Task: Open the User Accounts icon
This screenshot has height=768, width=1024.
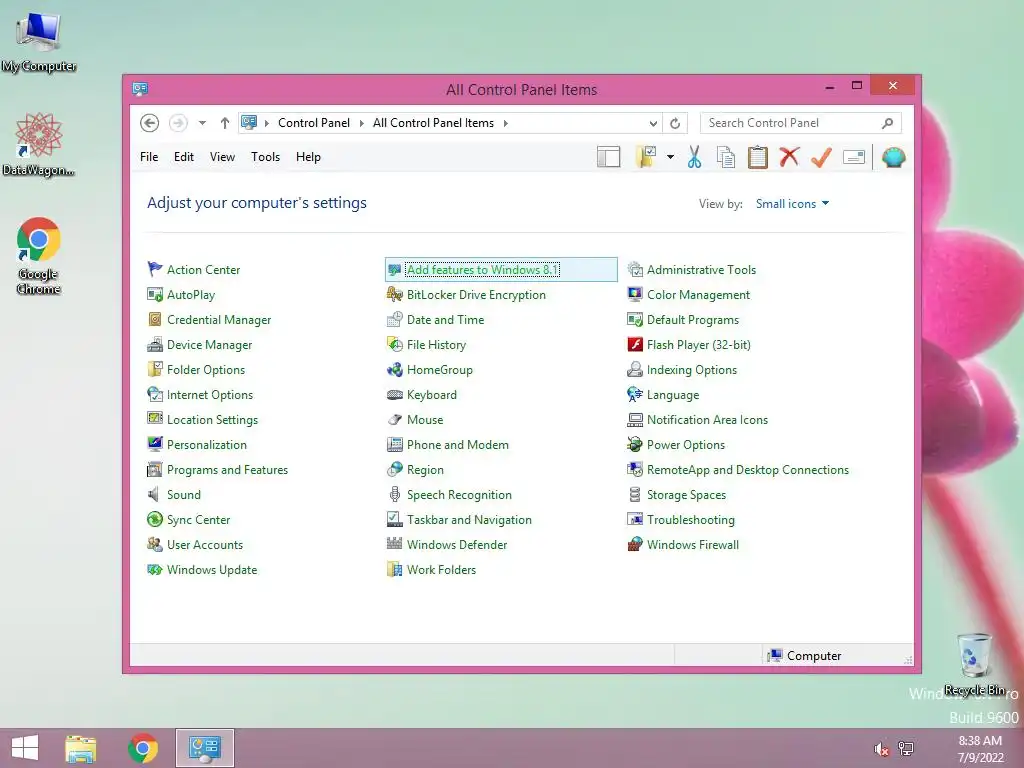Action: coord(155,544)
